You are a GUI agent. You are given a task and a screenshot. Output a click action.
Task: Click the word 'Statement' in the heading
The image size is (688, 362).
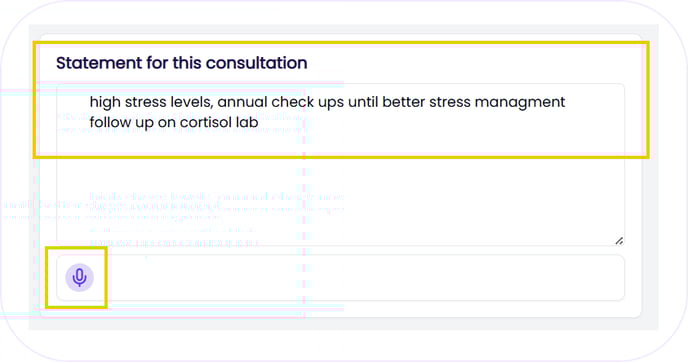pyautogui.click(x=99, y=63)
